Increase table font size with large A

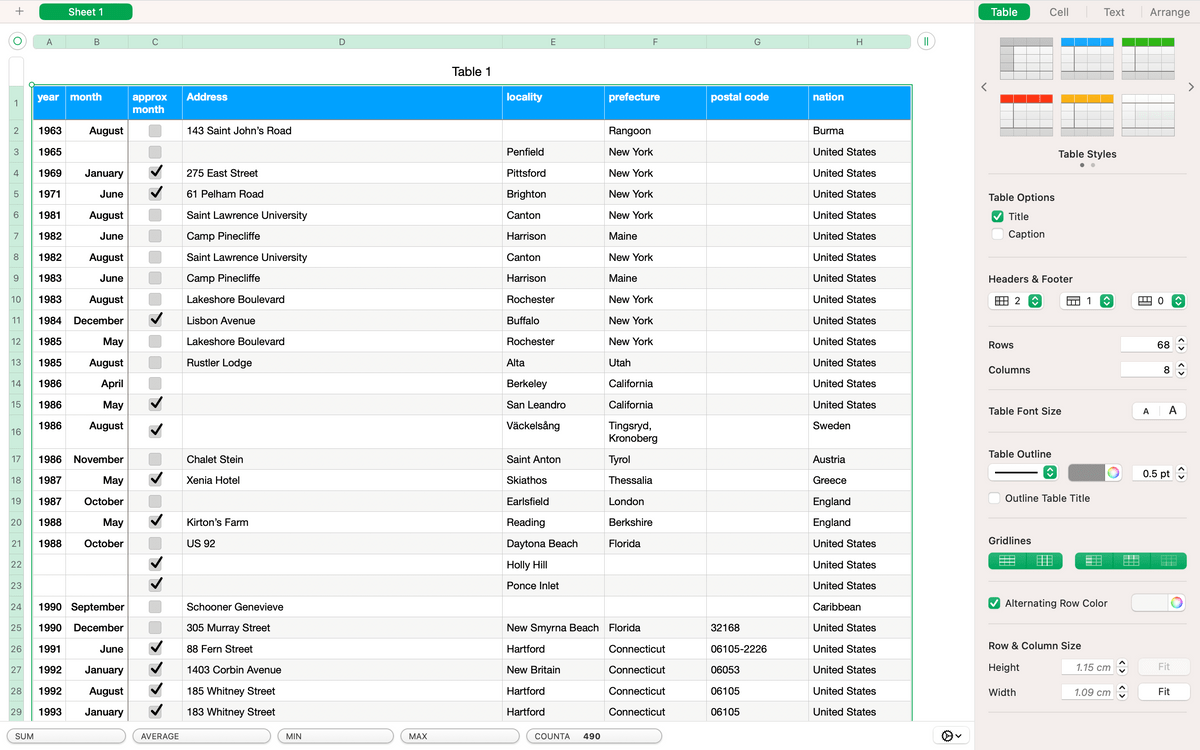(x=1172, y=411)
